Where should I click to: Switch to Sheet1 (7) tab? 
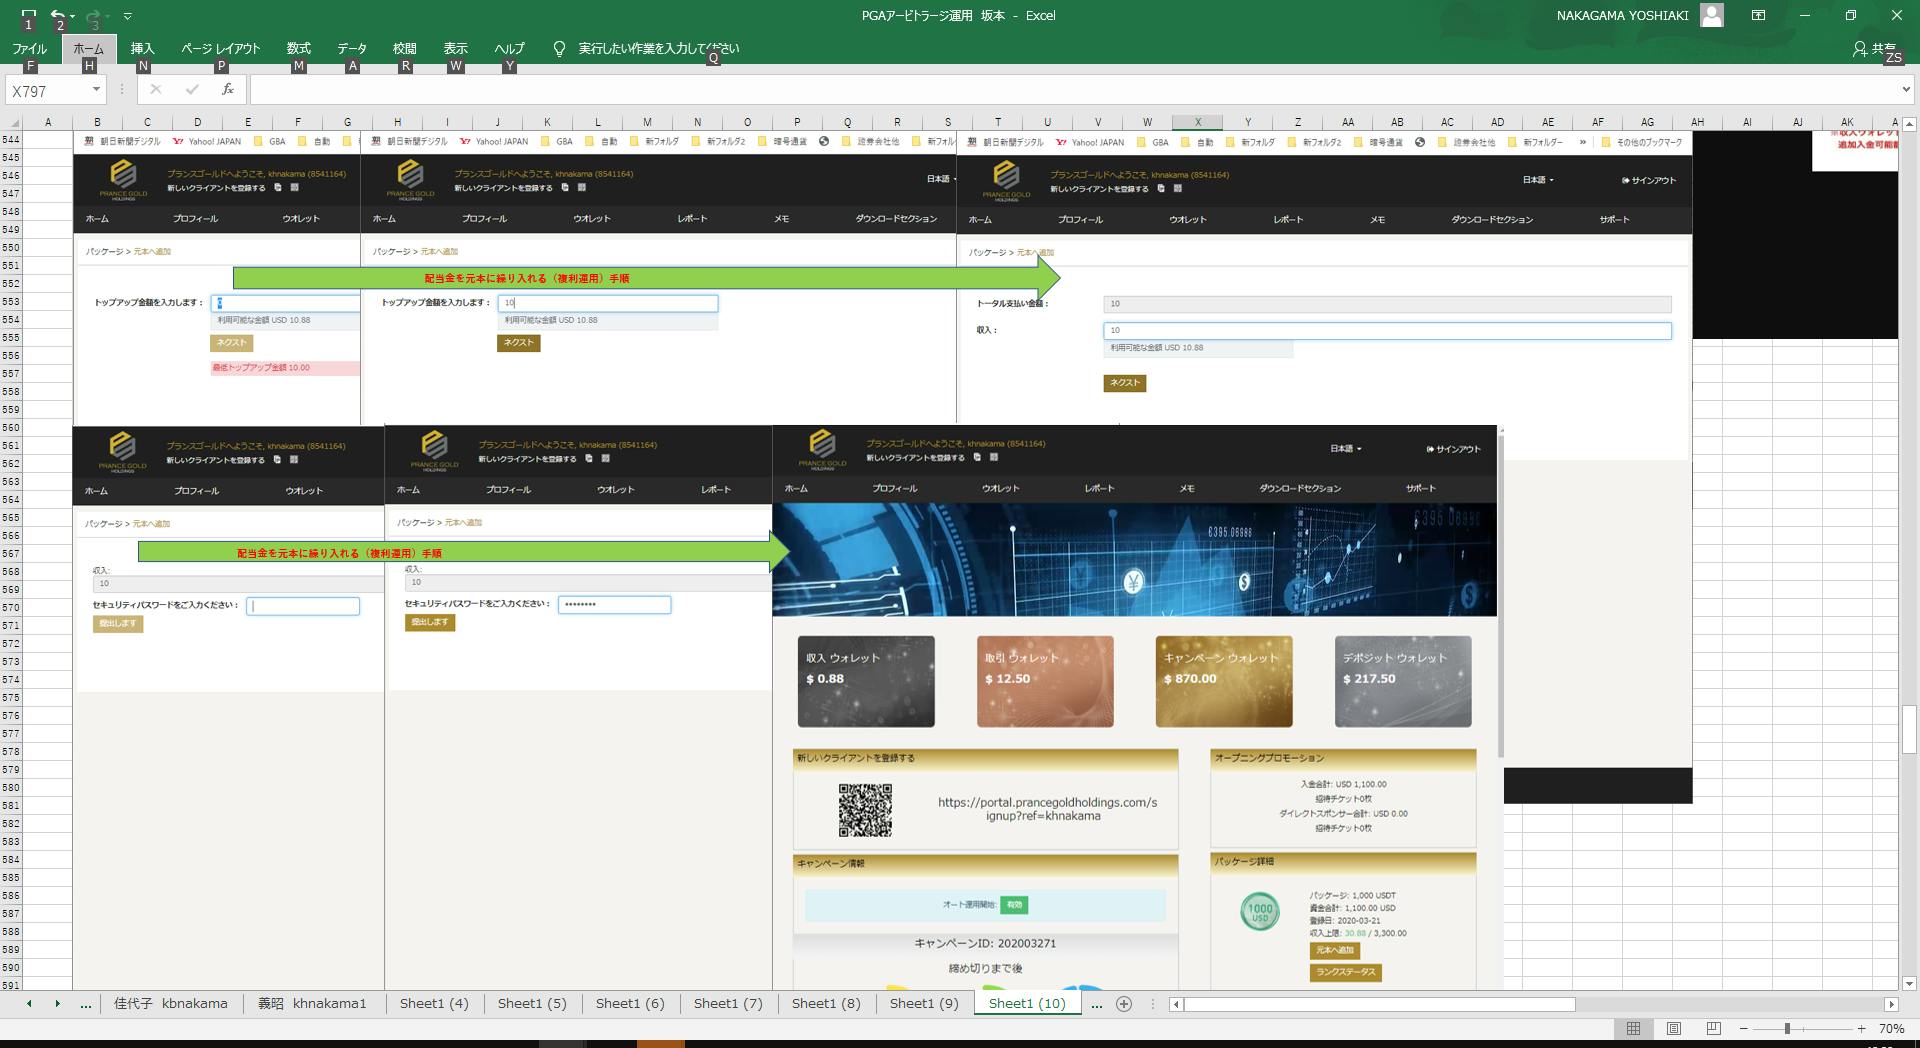728,1004
